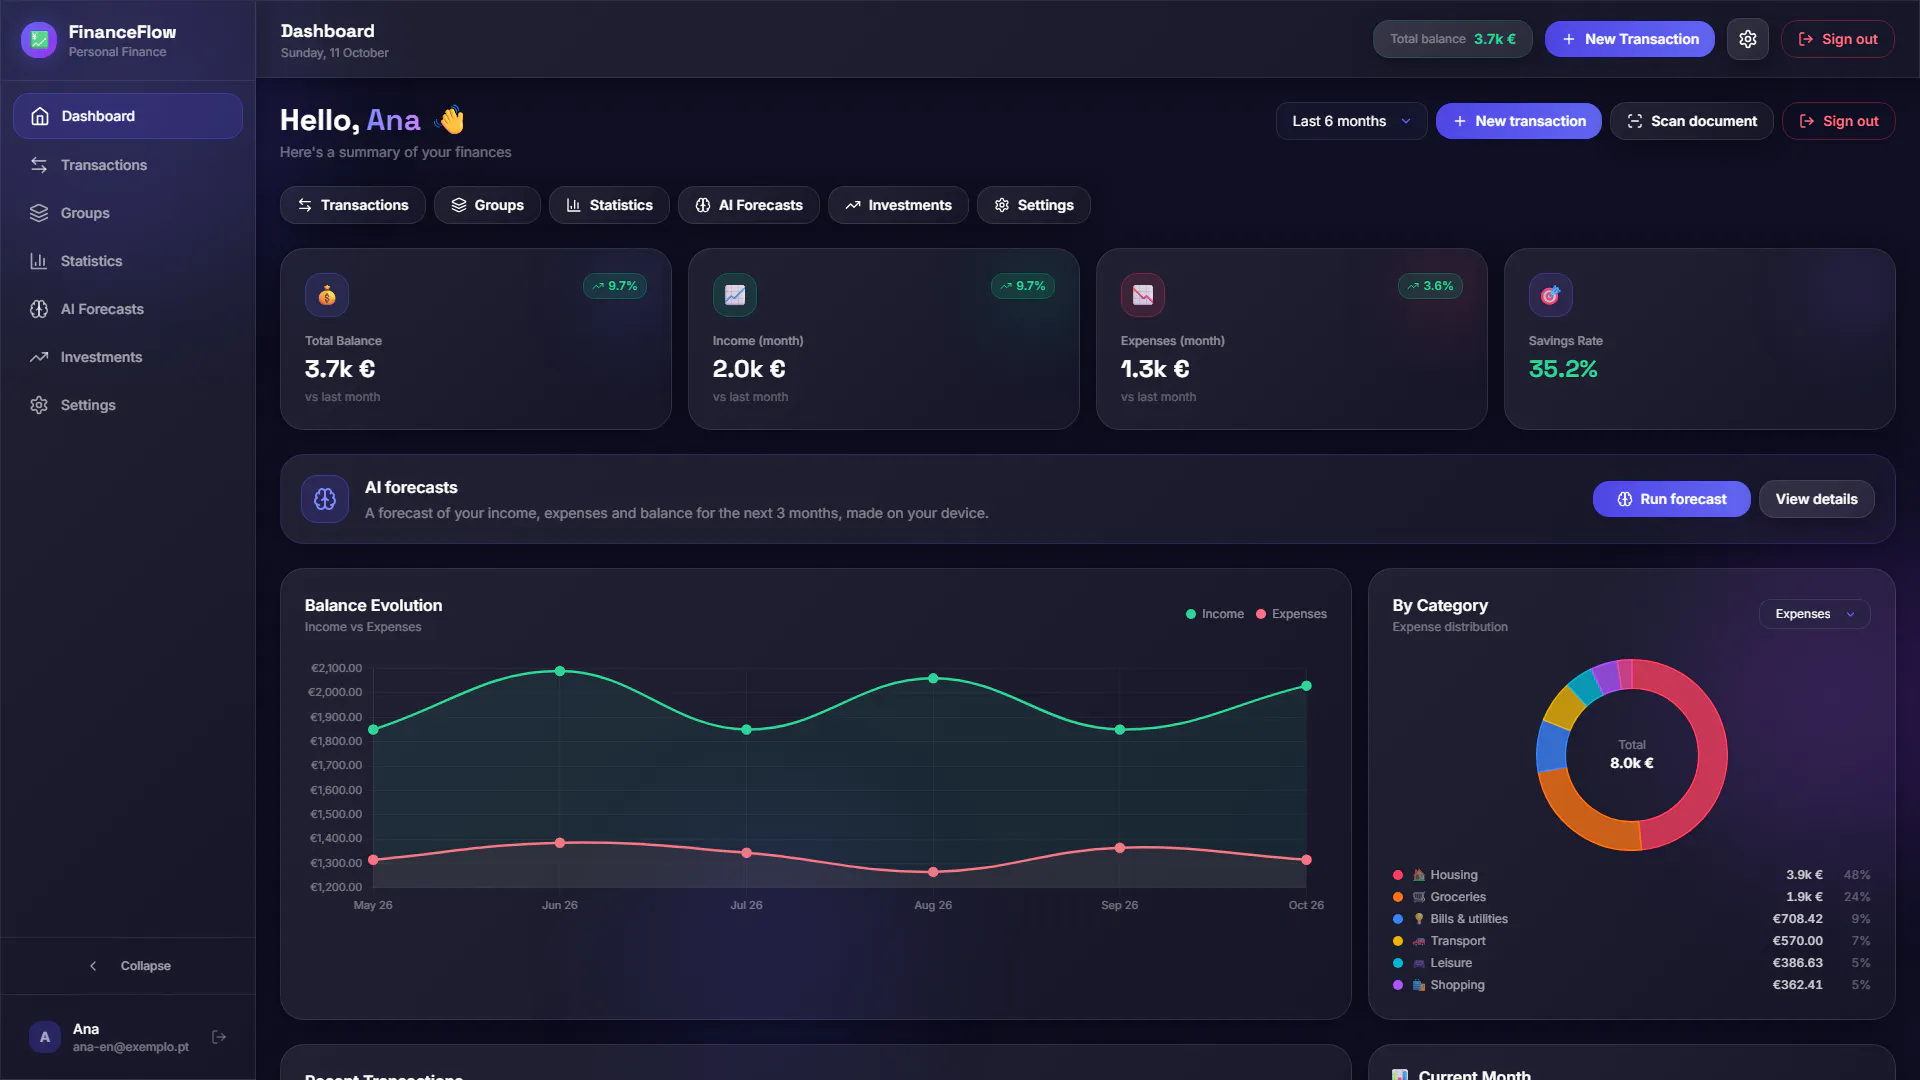Click the Dashboard home icon in sidebar
This screenshot has width=1920, height=1080.
pyautogui.click(x=40, y=116)
